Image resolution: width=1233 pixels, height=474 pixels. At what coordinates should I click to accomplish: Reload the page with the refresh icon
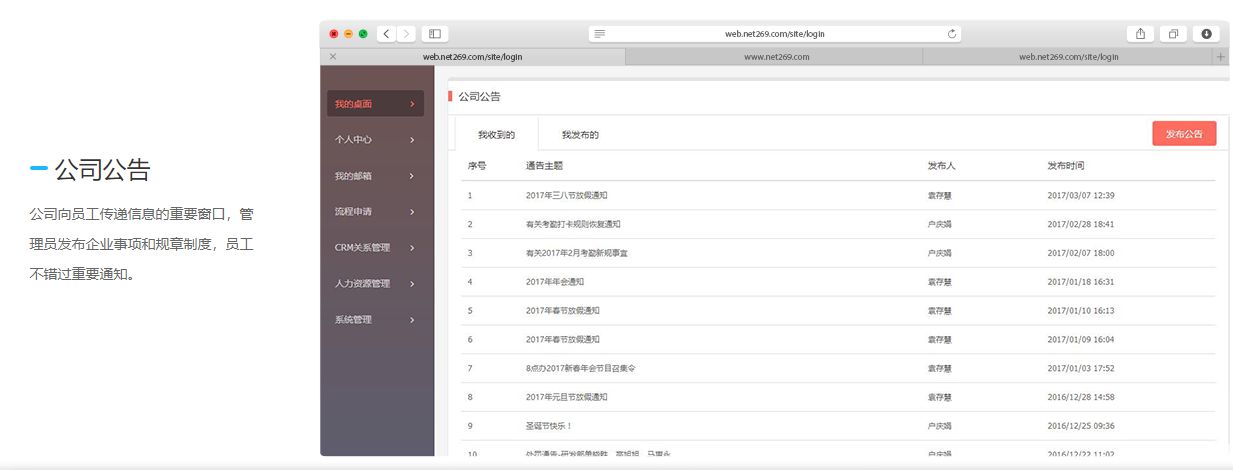(952, 34)
